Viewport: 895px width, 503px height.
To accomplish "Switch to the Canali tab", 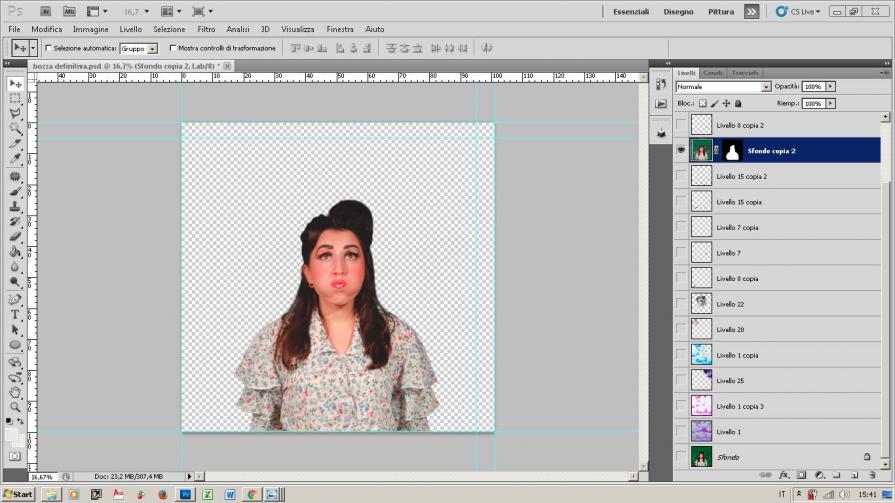I will click(x=713, y=73).
